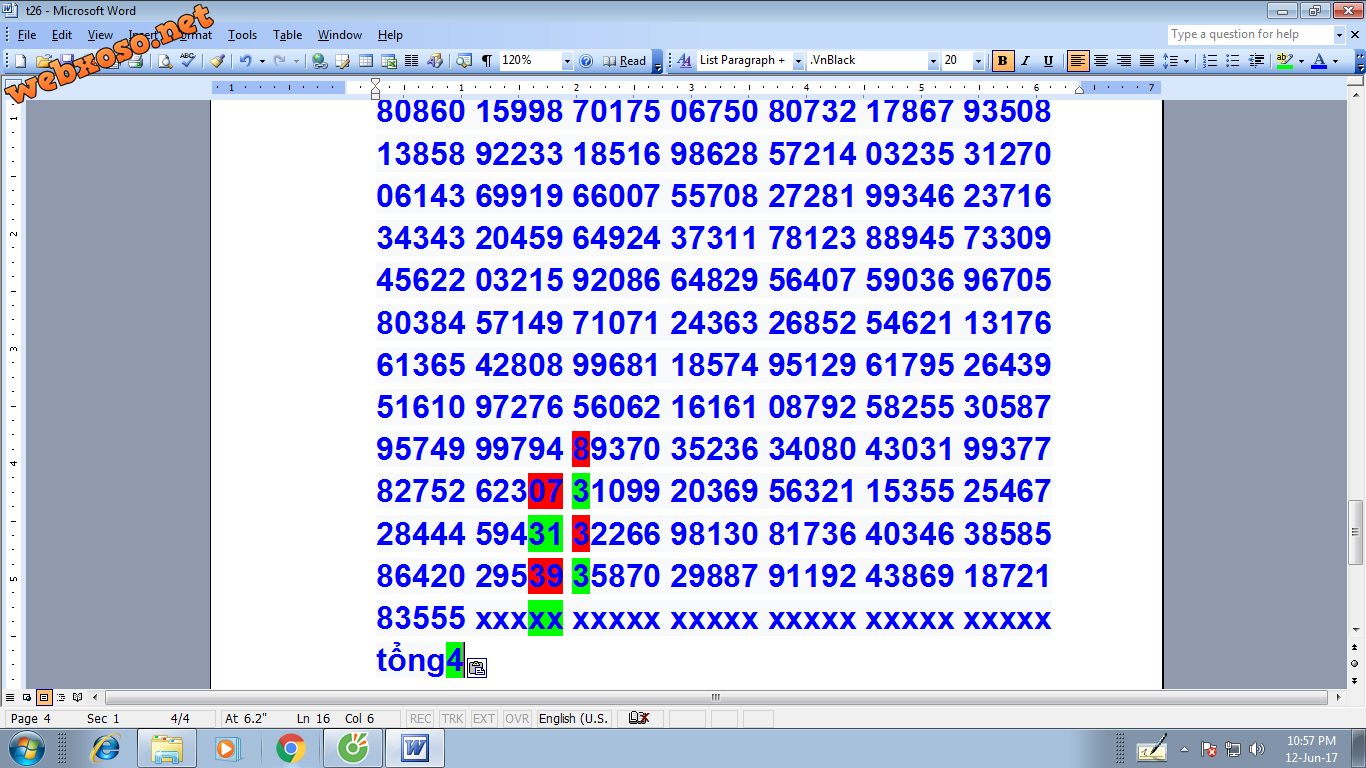Click in the Type a question for help box
Screen dimensions: 1366x768
click(1250, 34)
